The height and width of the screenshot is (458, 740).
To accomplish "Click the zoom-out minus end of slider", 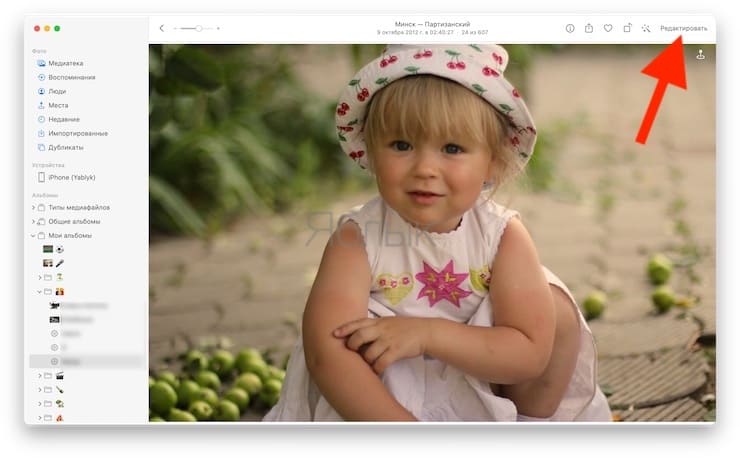I will point(175,28).
